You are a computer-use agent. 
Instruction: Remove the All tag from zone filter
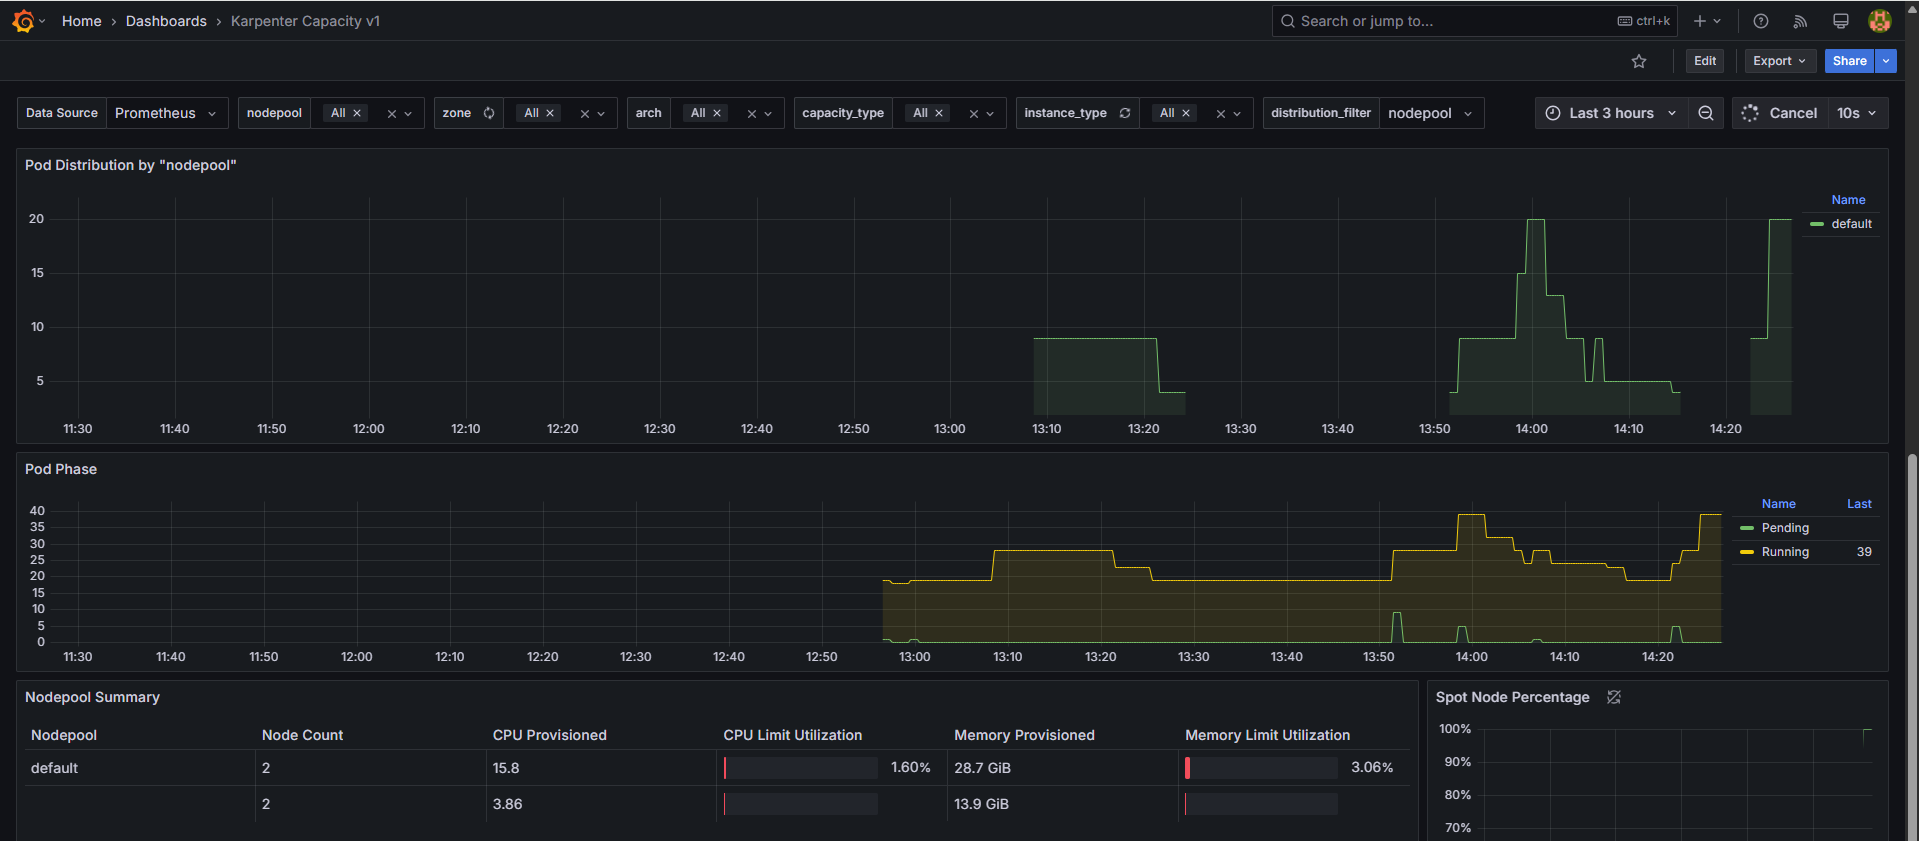[550, 113]
